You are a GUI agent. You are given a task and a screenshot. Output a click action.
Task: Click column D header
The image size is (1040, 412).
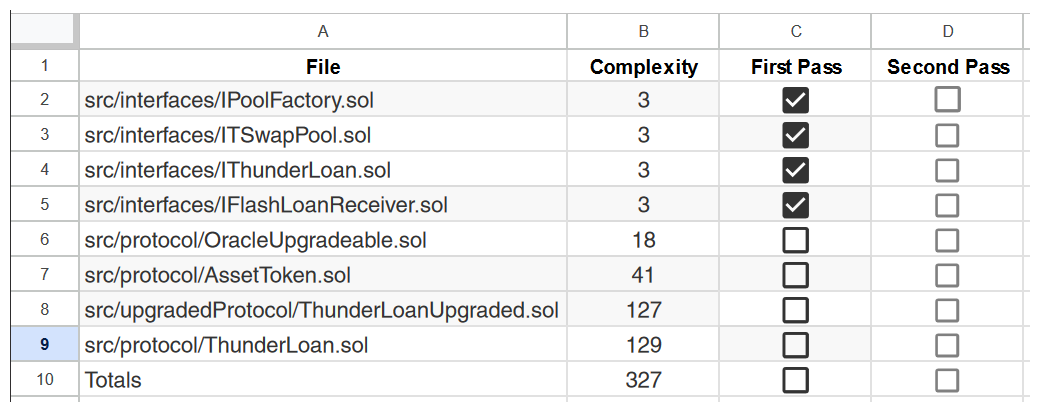click(947, 31)
